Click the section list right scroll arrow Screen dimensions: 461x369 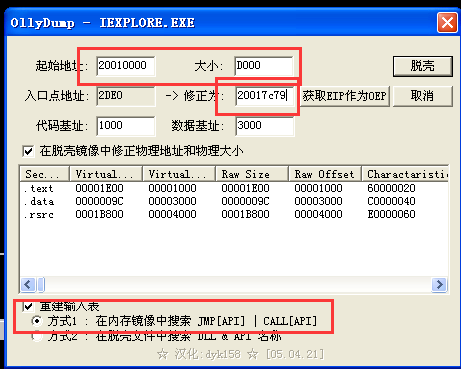point(439,285)
